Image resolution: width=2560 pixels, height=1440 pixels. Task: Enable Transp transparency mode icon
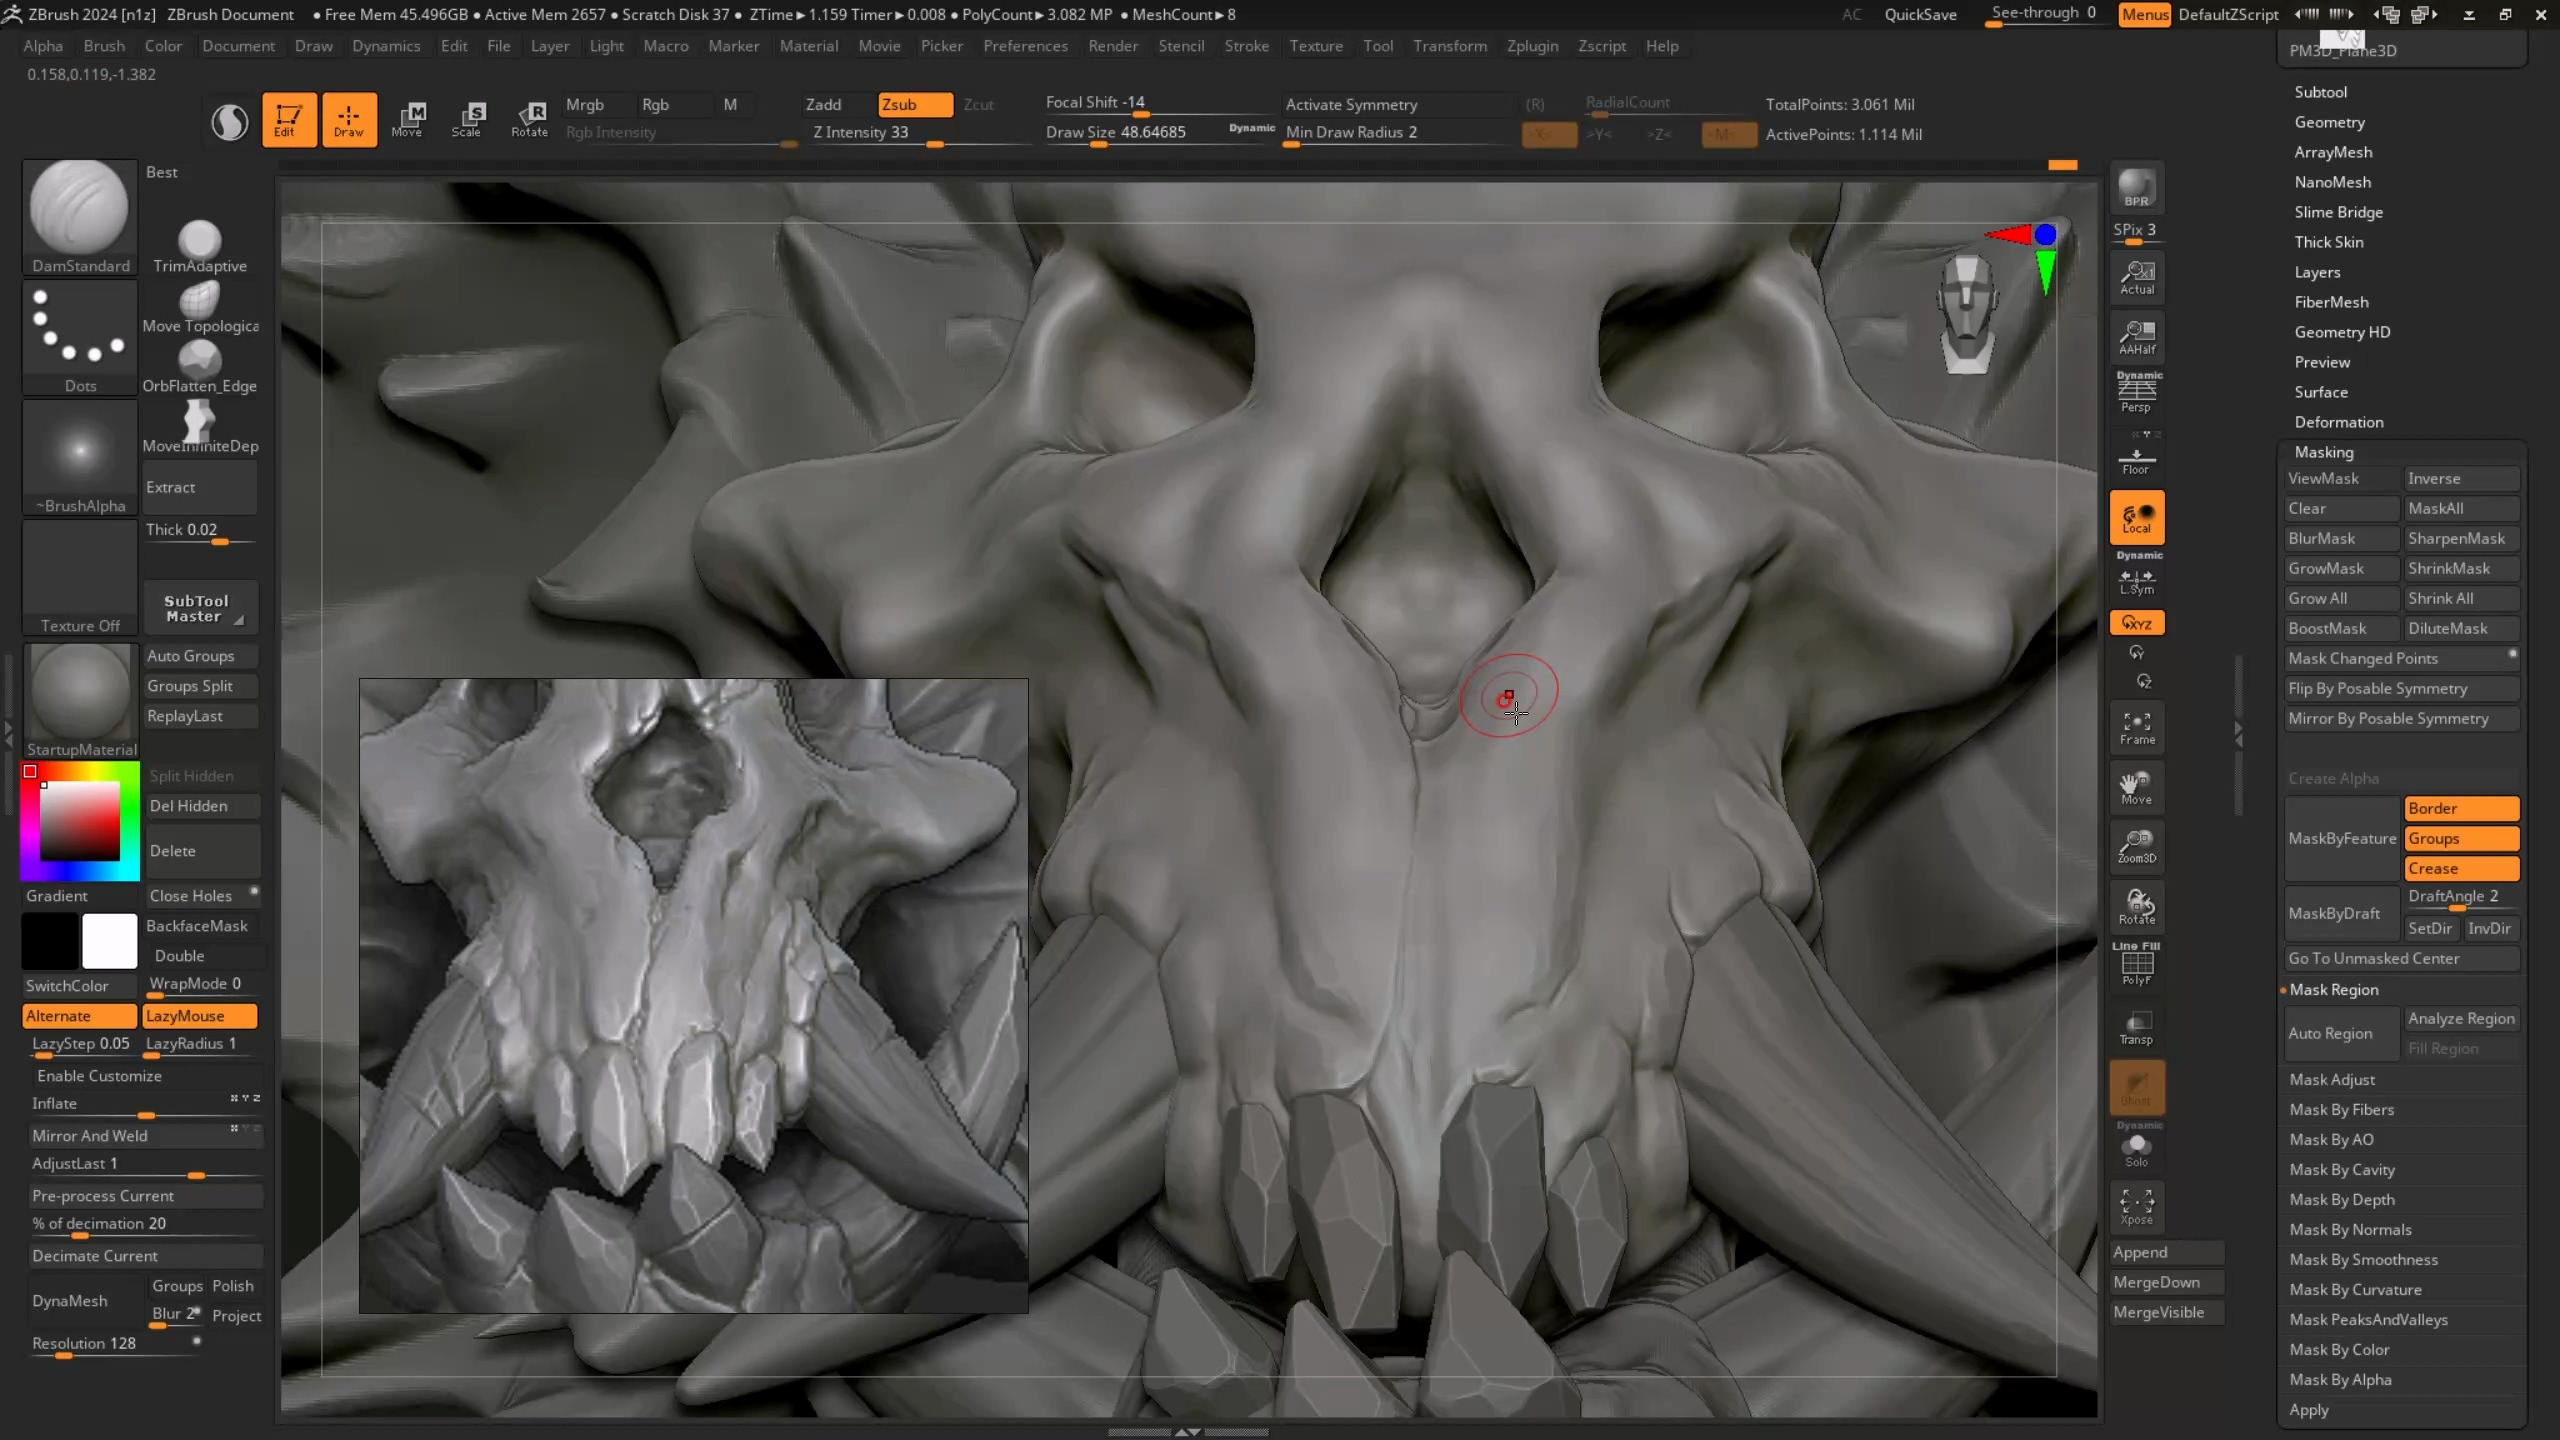(x=2137, y=1027)
